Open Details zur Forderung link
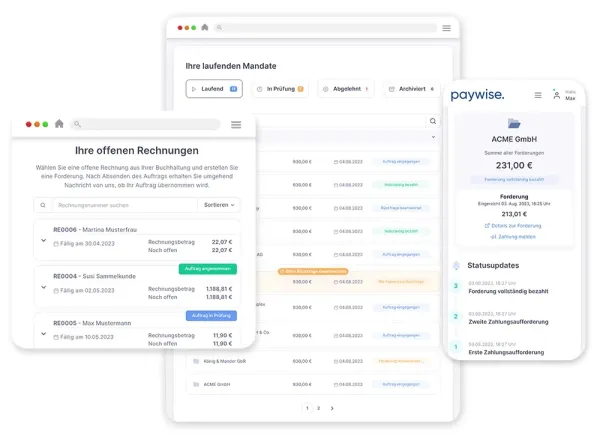600x440 pixels. [x=513, y=226]
